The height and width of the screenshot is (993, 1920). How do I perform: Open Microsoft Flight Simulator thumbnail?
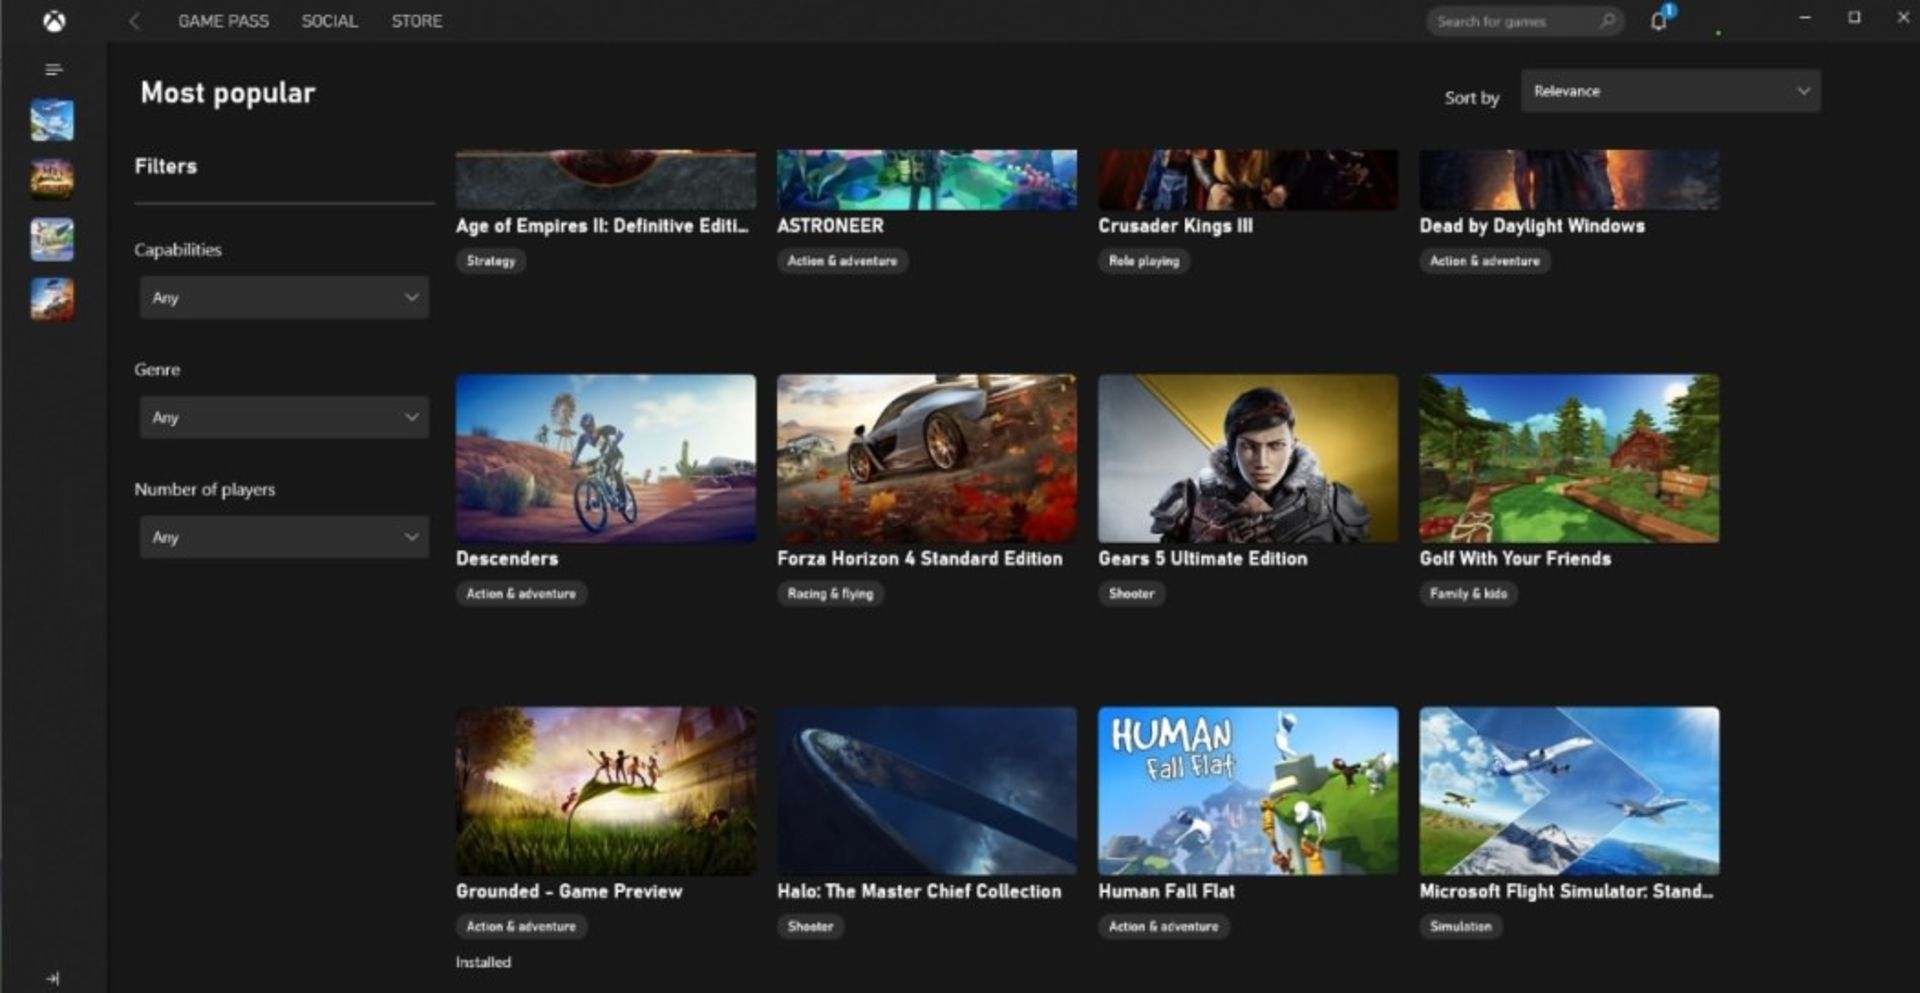[x=1569, y=791]
